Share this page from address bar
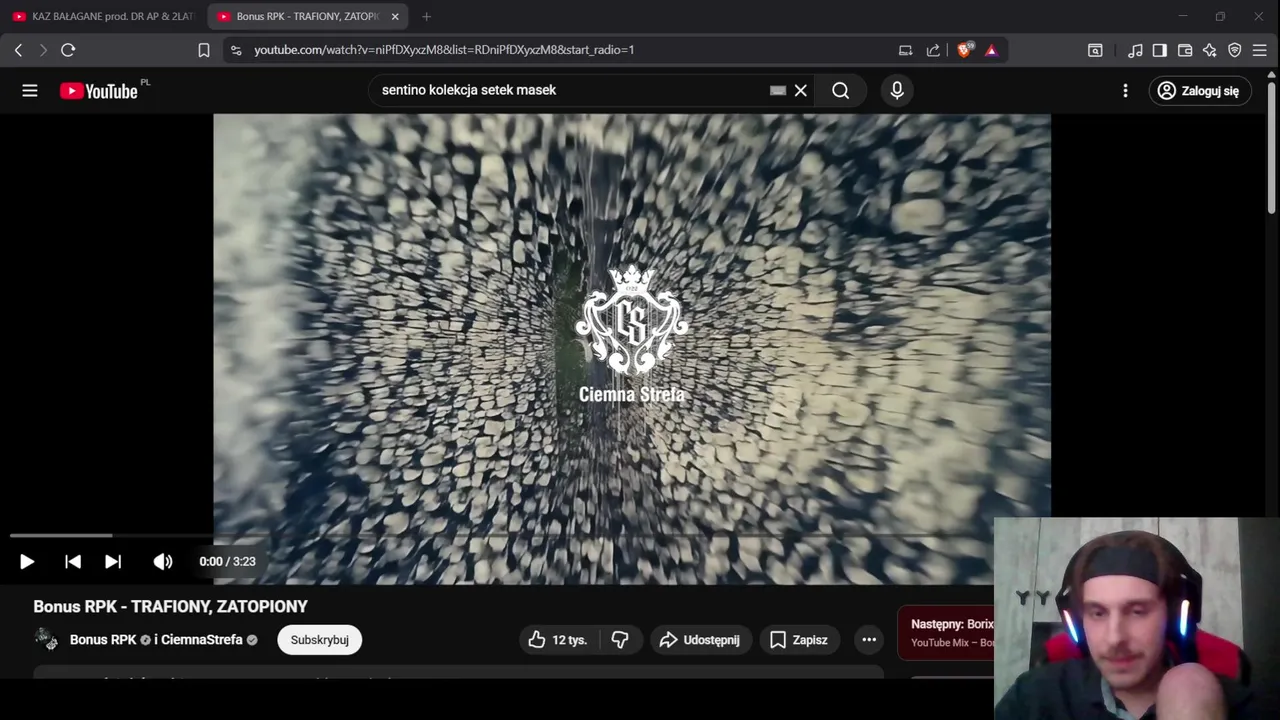The height and width of the screenshot is (720, 1280). tap(933, 50)
